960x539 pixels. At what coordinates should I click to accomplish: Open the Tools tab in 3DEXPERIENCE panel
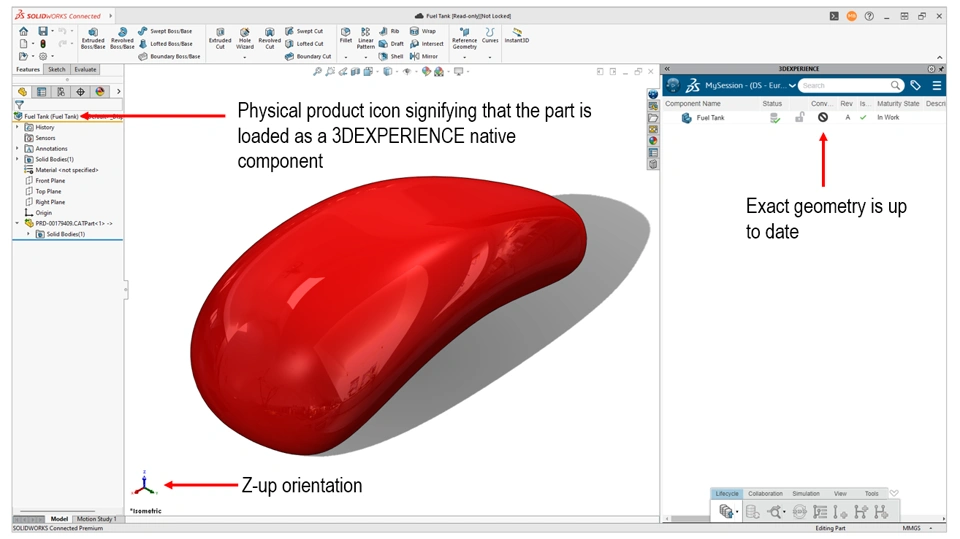(x=872, y=494)
